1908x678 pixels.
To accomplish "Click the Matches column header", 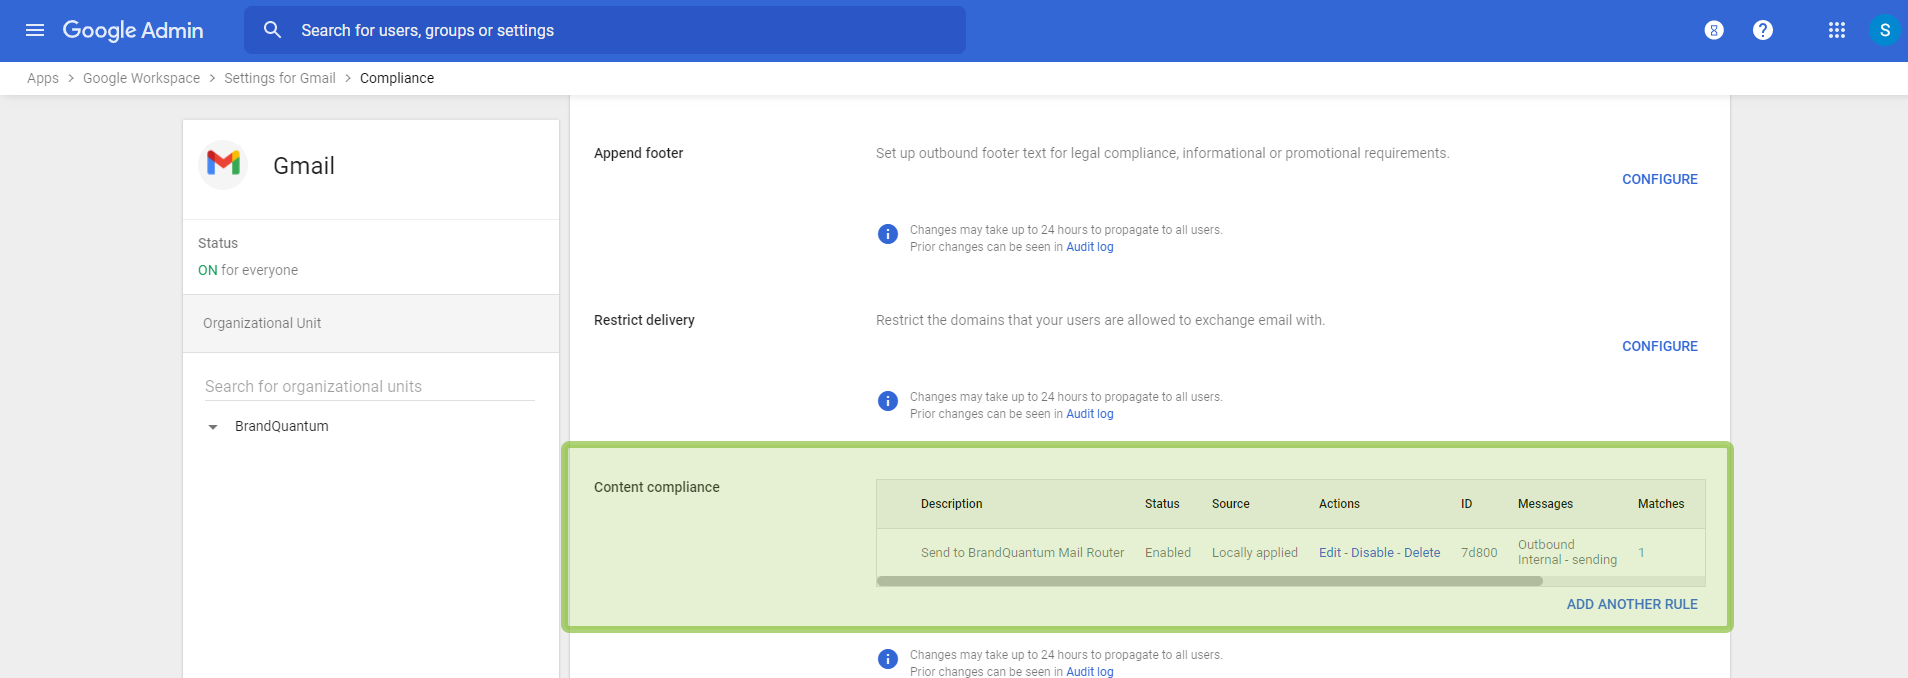I will pyautogui.click(x=1661, y=504).
